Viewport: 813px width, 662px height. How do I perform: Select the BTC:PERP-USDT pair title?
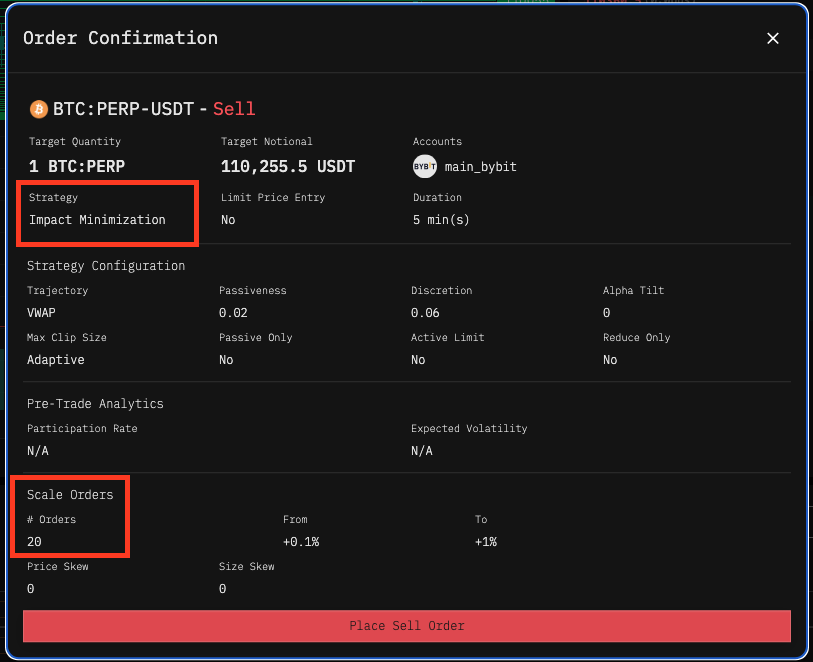[123, 108]
